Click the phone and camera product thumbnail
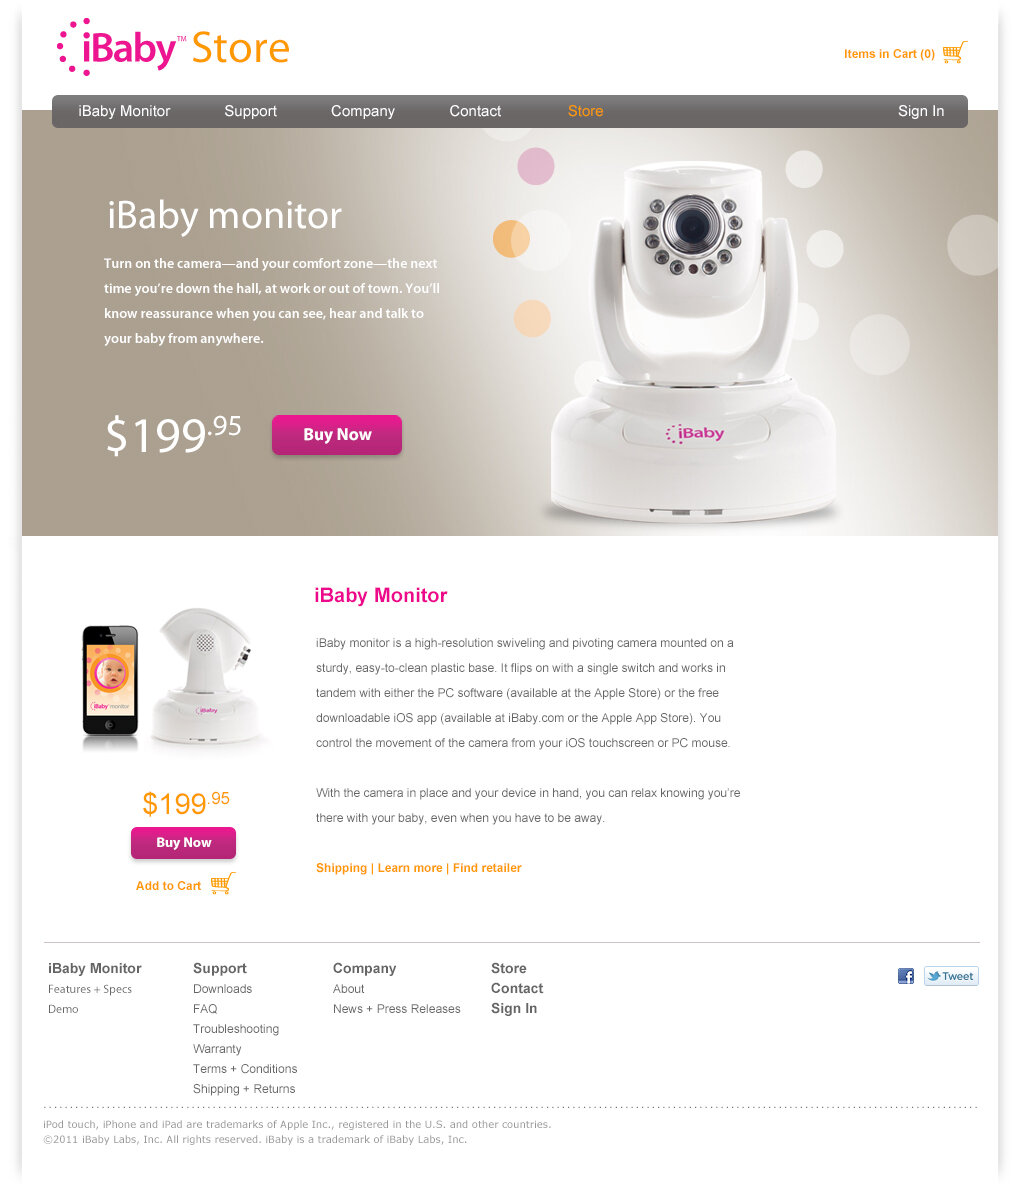 click(175, 678)
